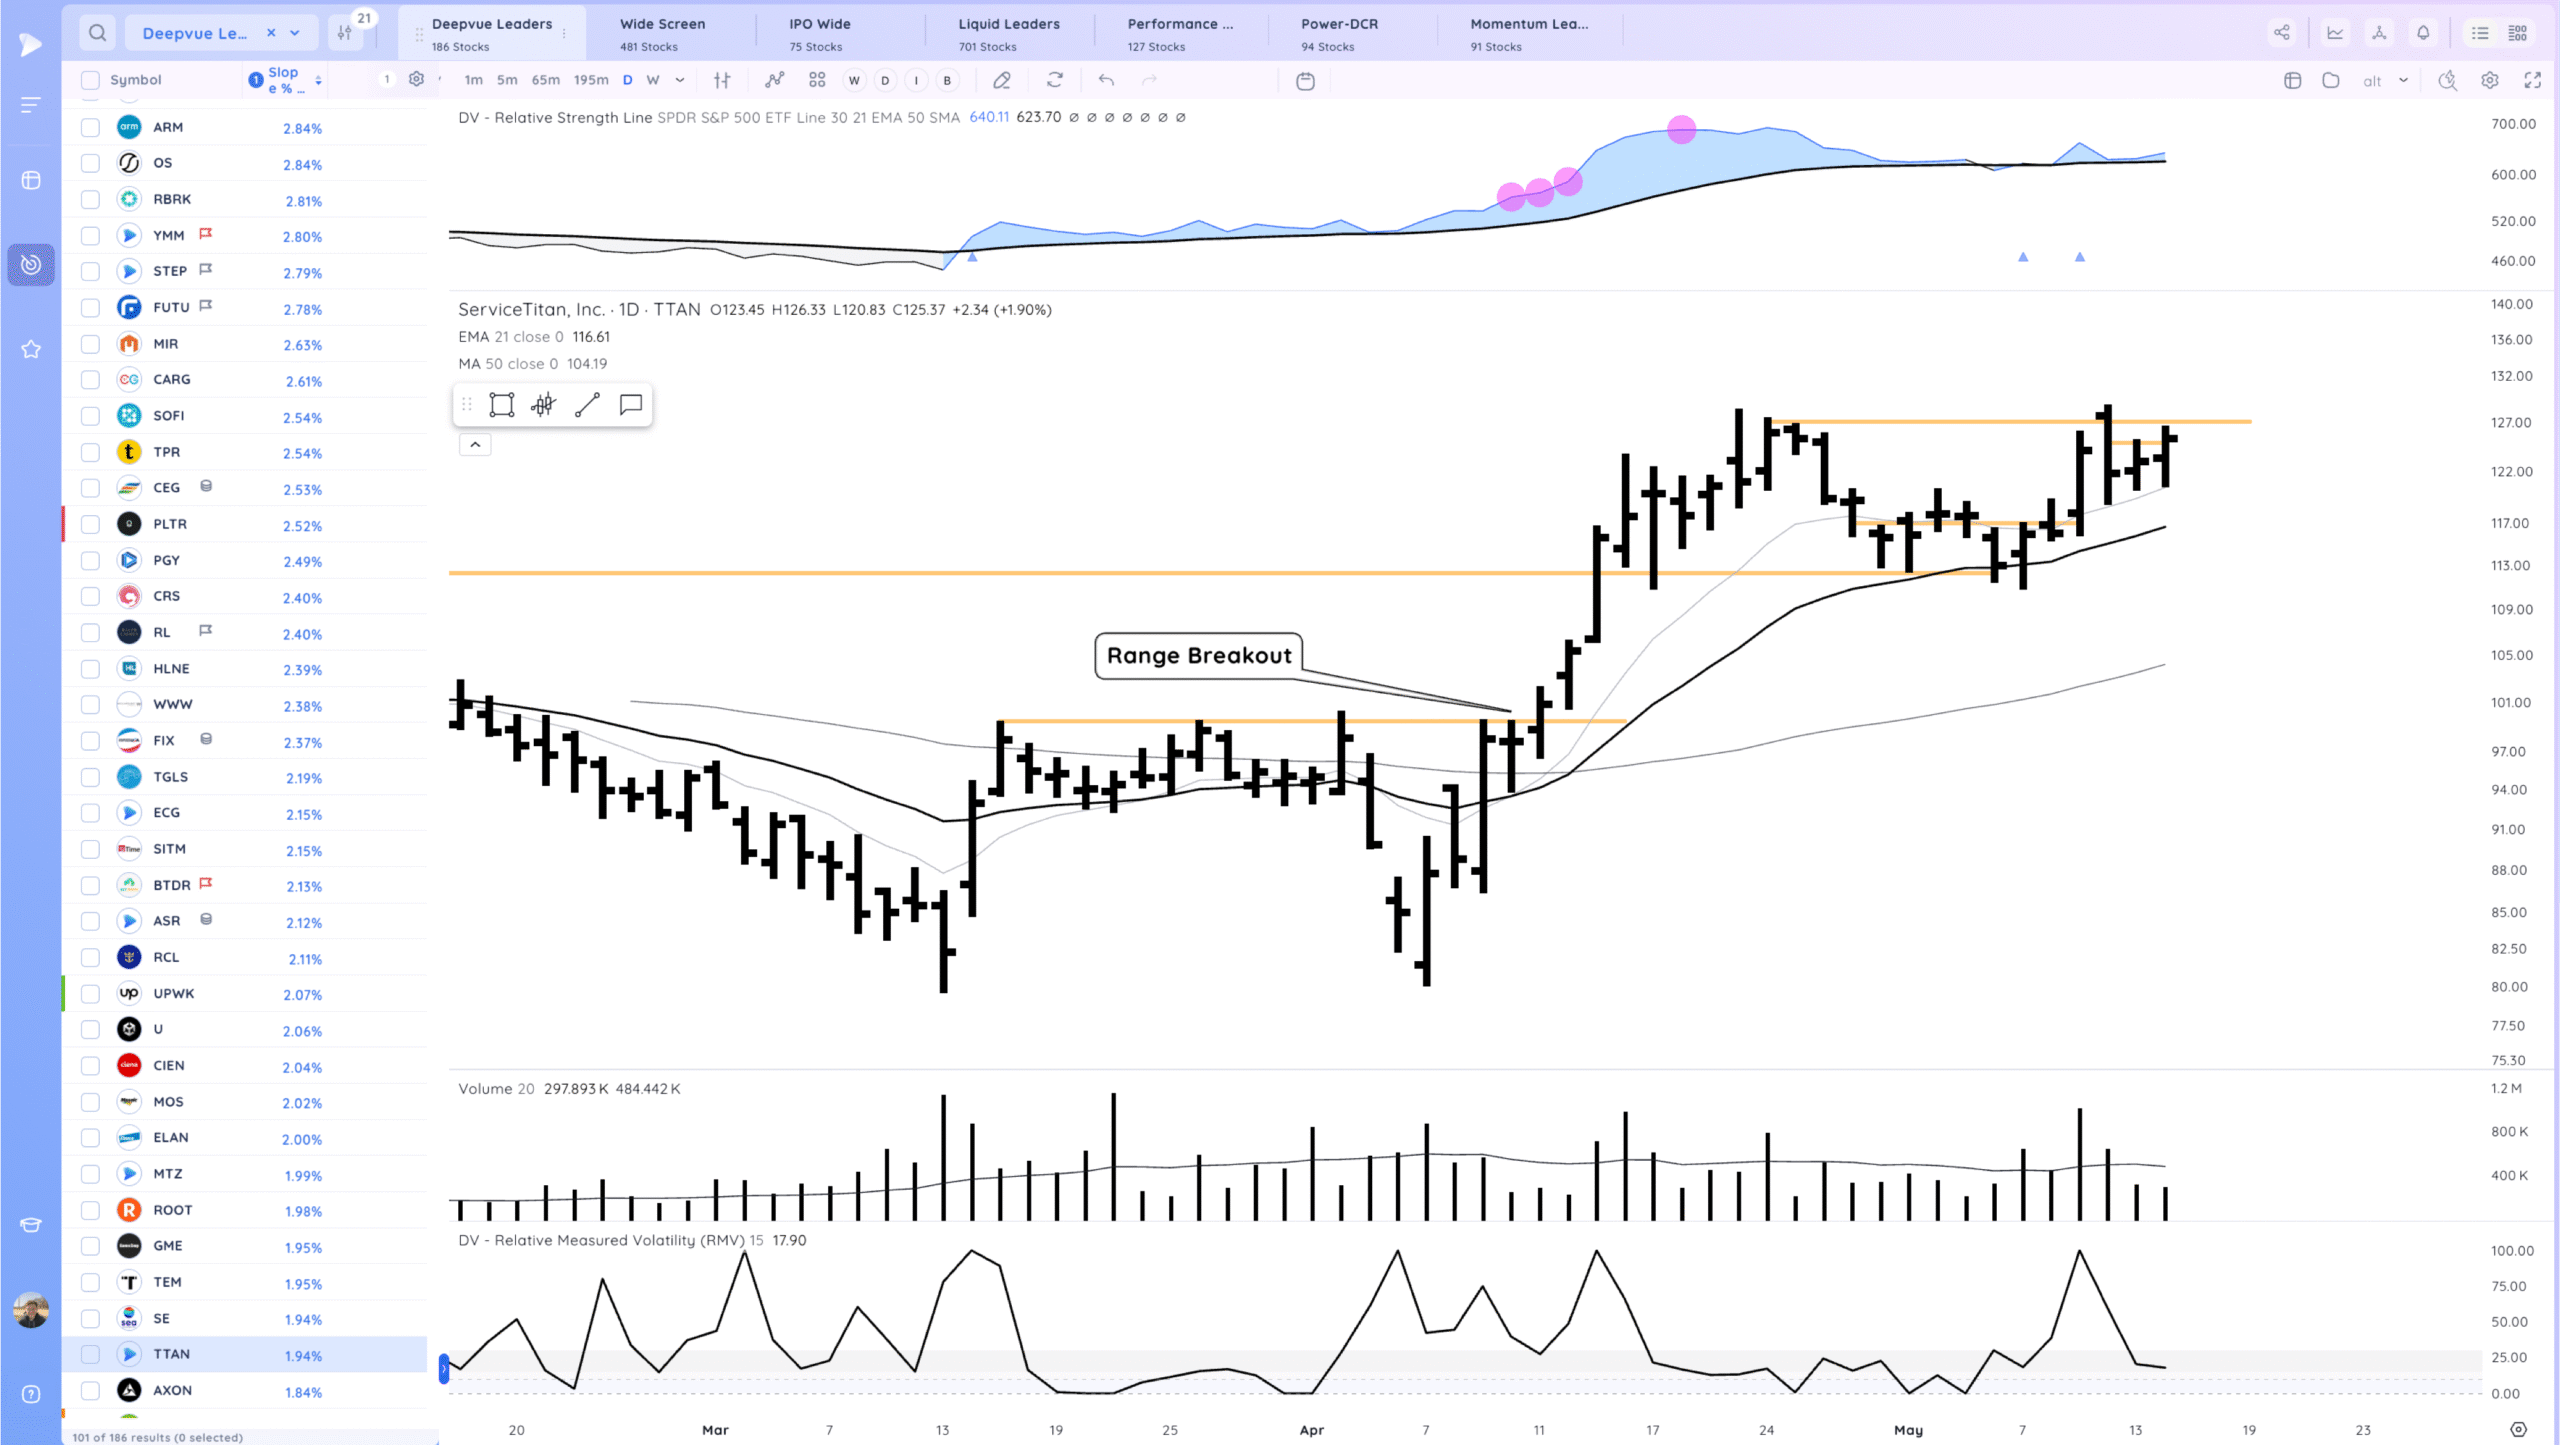Select the 65m timeframe button
2560x1445 pixels.
(545, 80)
